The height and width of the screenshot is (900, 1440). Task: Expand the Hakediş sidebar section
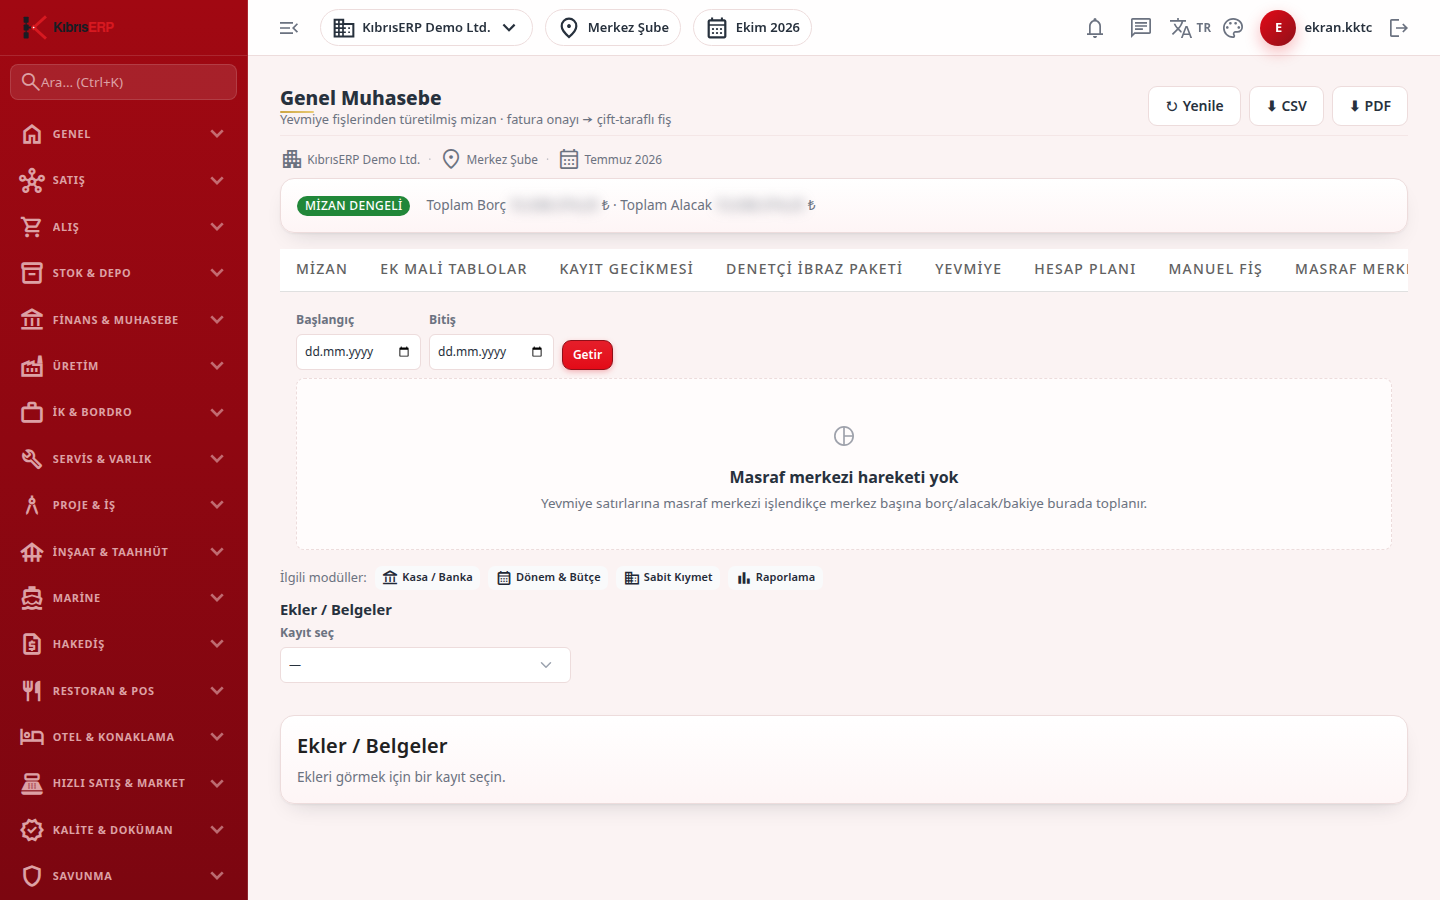(124, 644)
